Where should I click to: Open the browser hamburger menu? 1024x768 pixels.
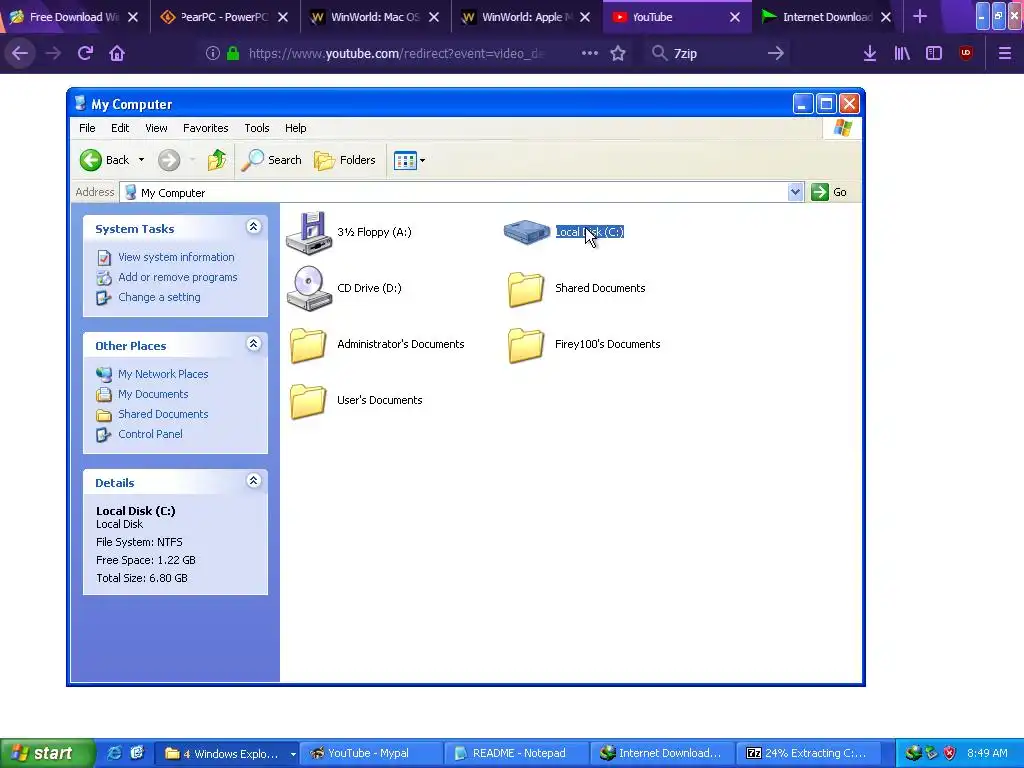pyautogui.click(x=1004, y=54)
